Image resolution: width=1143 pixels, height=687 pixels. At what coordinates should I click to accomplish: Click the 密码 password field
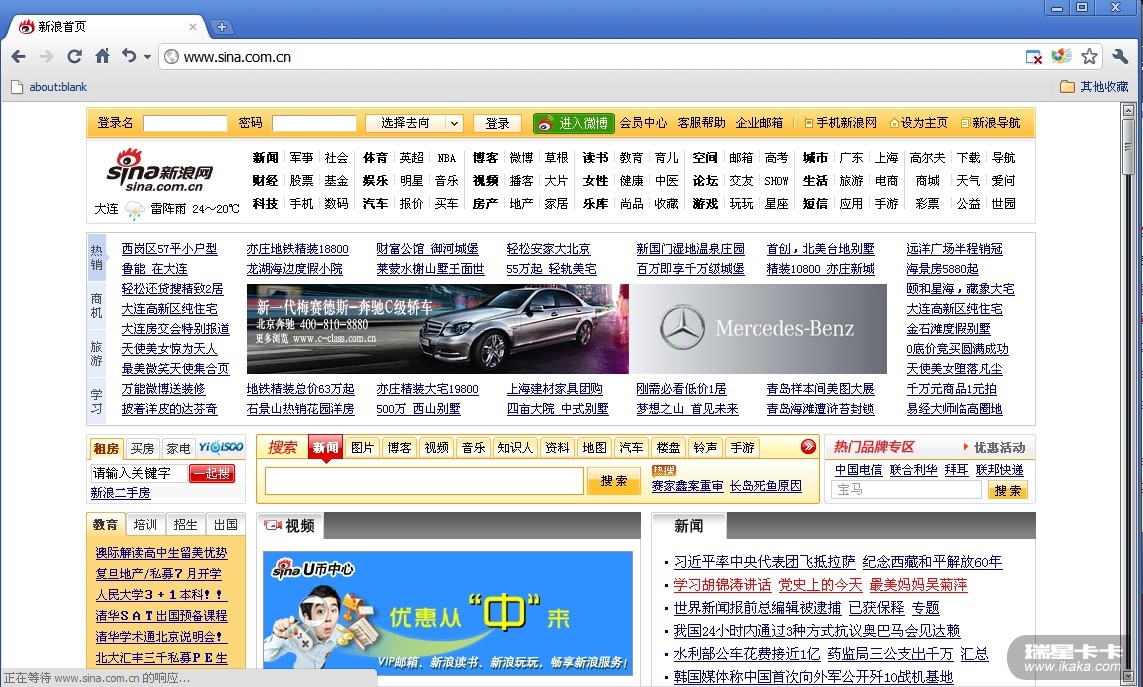(x=314, y=123)
